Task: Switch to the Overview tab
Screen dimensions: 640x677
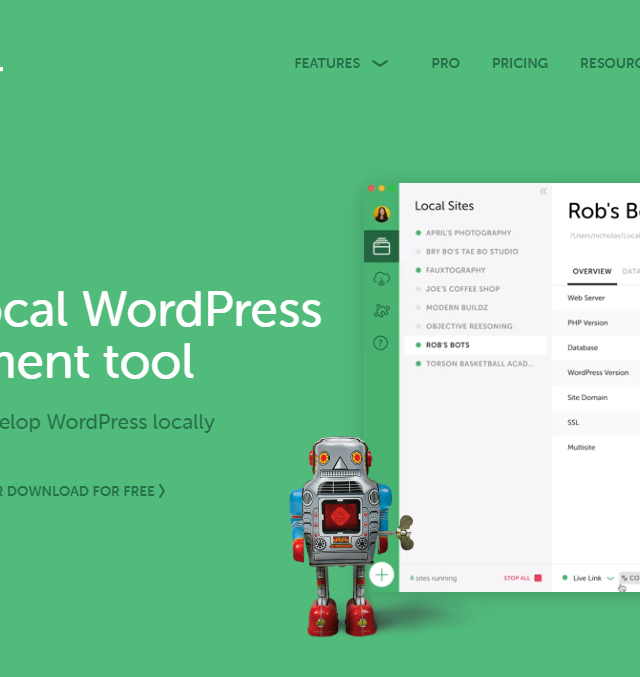Action: (x=592, y=272)
